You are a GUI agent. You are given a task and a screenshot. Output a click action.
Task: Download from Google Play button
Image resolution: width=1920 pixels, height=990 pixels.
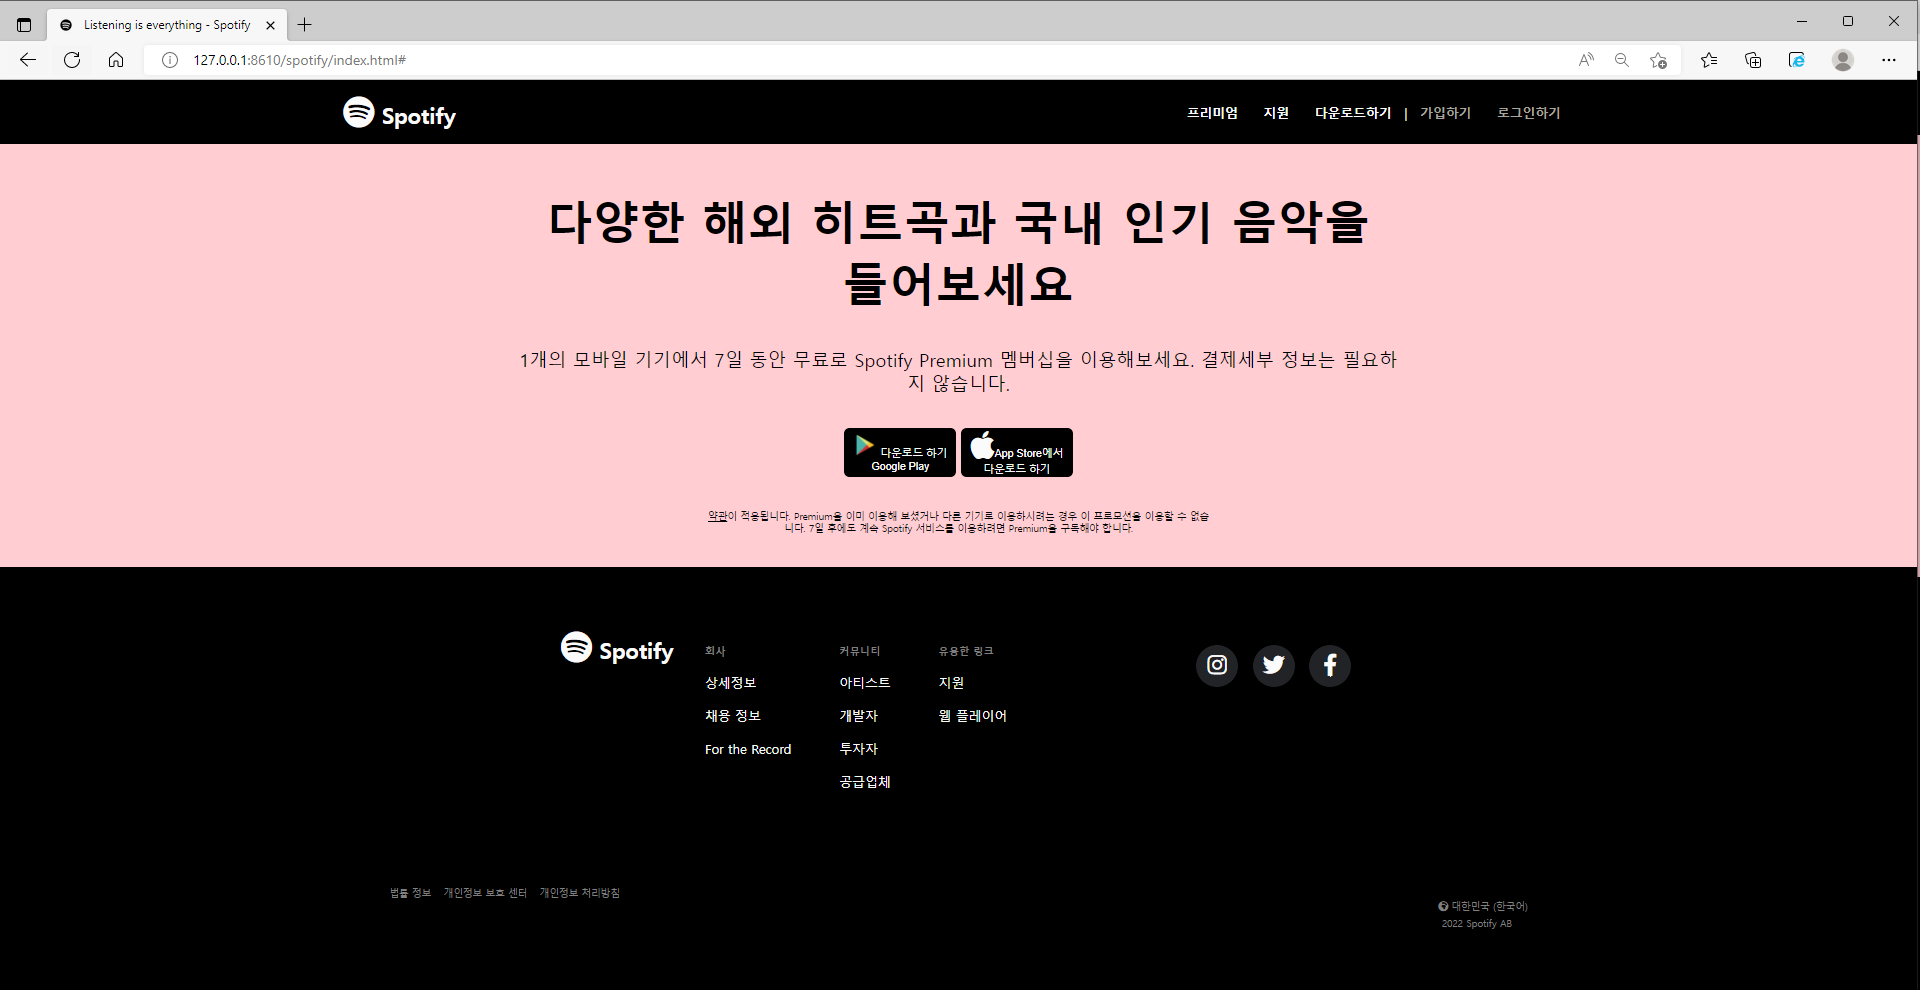(x=900, y=453)
